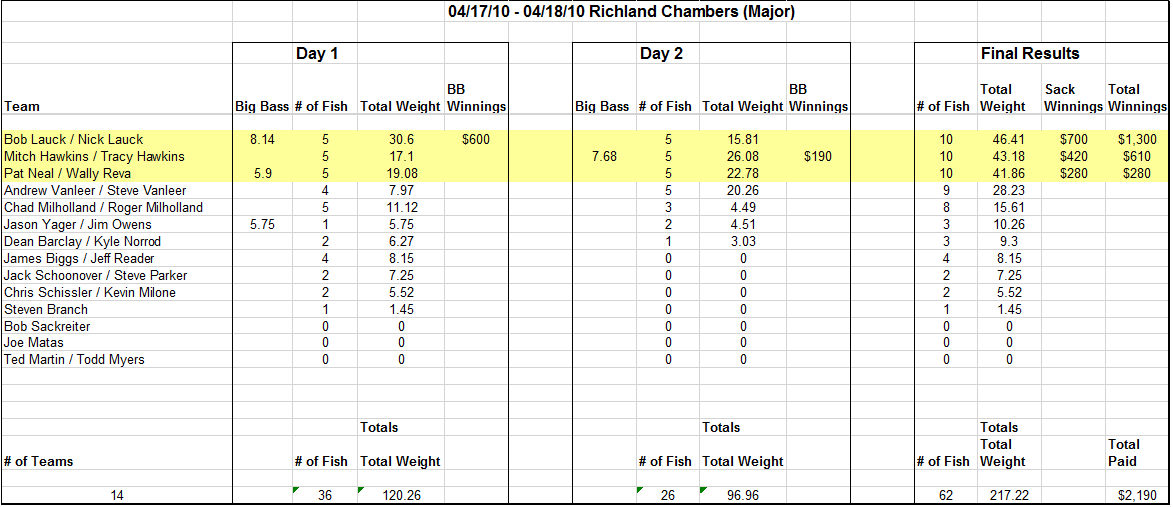1173x507 pixels.
Task: Select the Final Results header cell
Action: 1030,54
